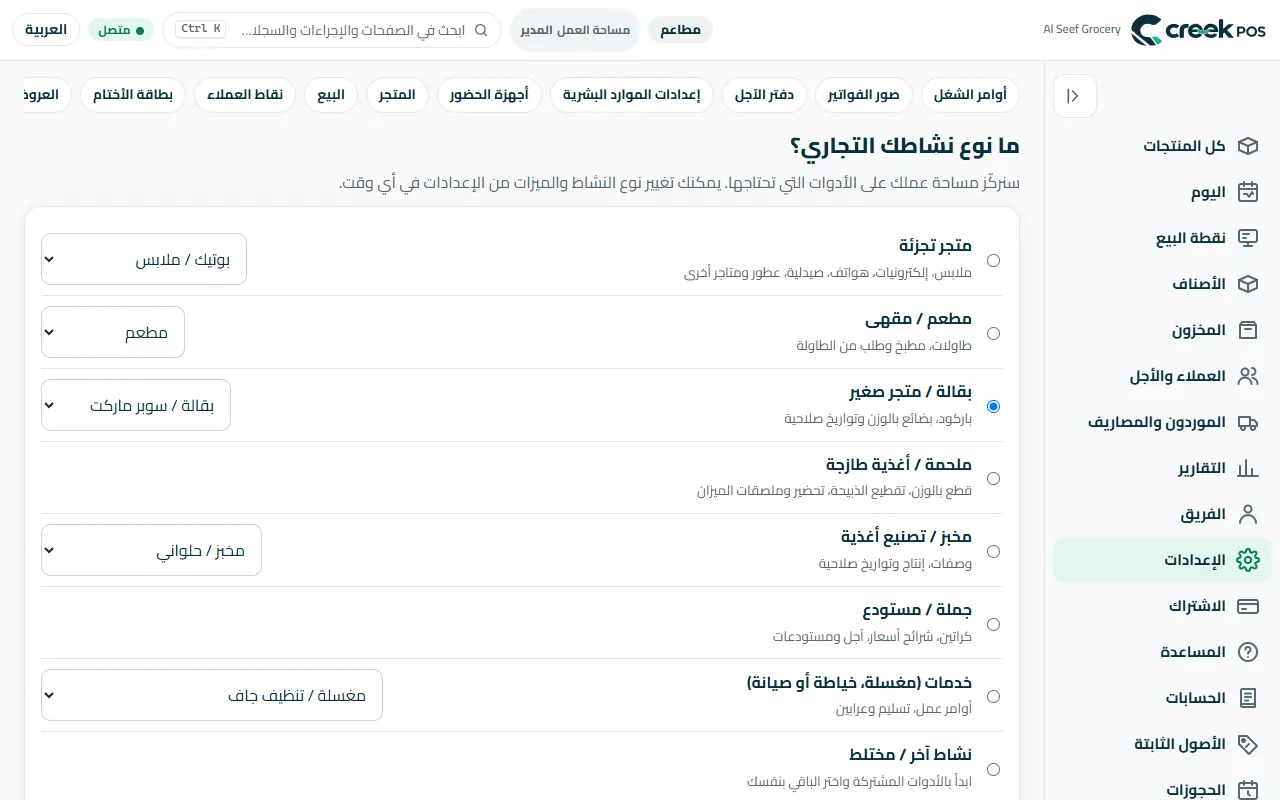The image size is (1280, 800).
Task: Open the Manager Workspace (مساحة العمل المدير) button
Action: click(575, 30)
